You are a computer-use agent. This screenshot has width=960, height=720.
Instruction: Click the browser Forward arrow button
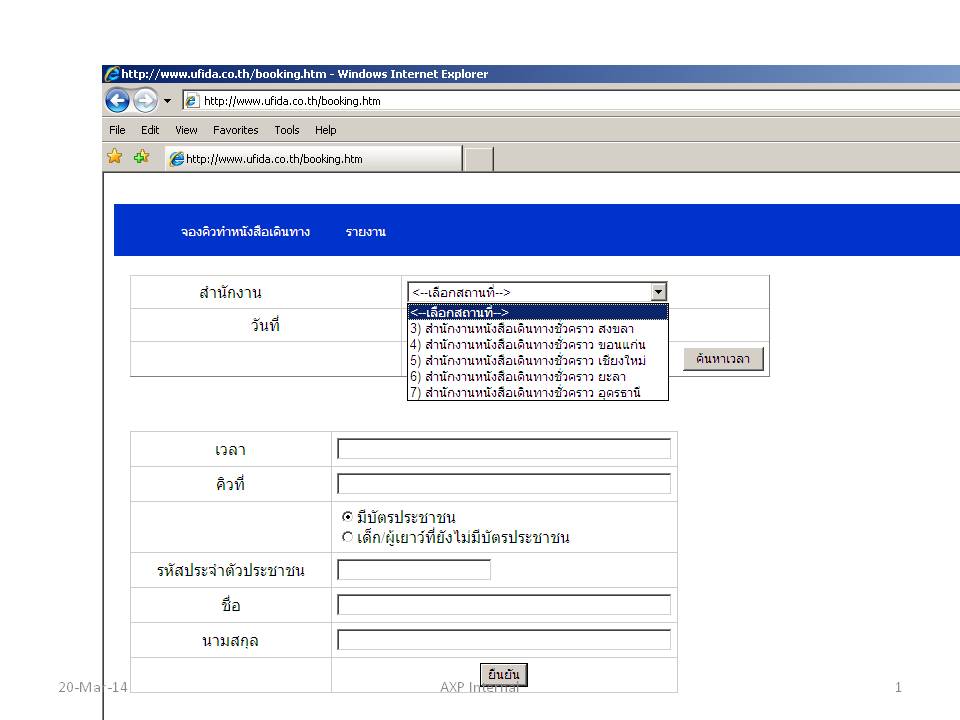(x=145, y=100)
